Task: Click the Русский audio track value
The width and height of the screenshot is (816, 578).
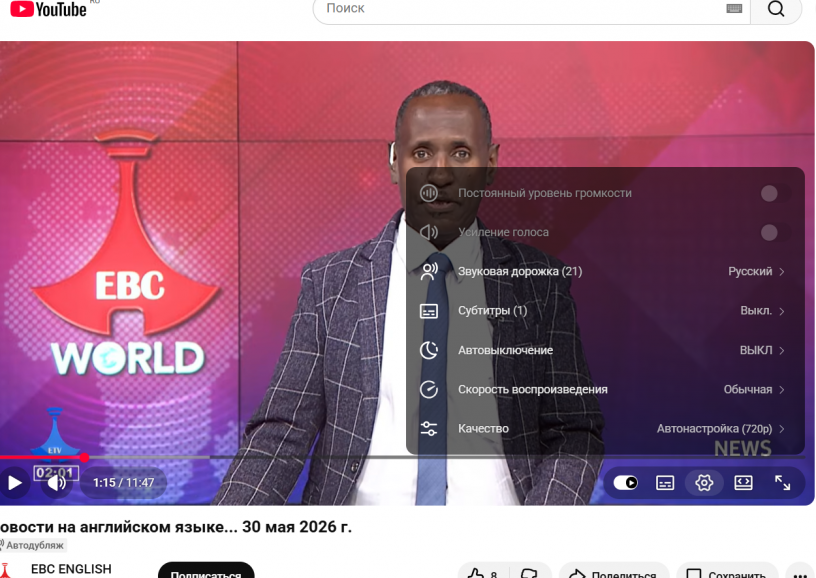Action: tap(750, 272)
